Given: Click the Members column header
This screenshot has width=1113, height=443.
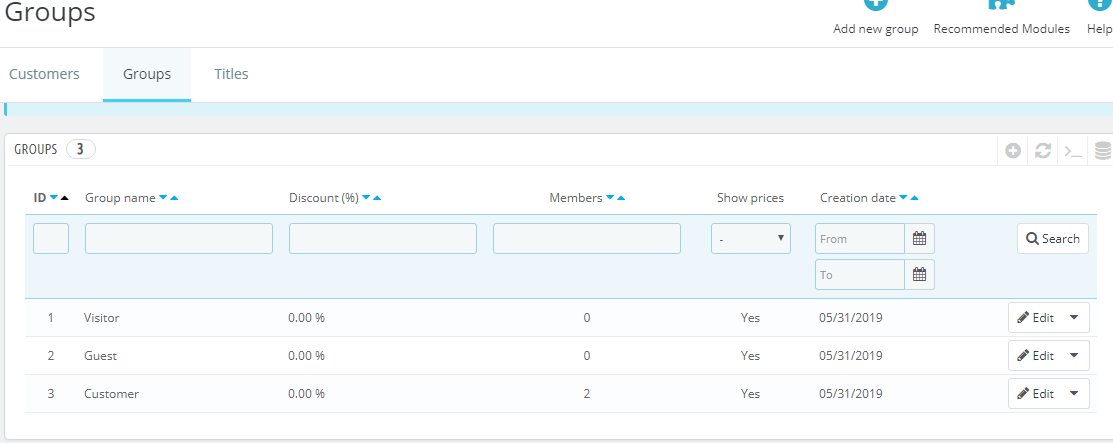Looking at the screenshot, I should pyautogui.click(x=576, y=198).
